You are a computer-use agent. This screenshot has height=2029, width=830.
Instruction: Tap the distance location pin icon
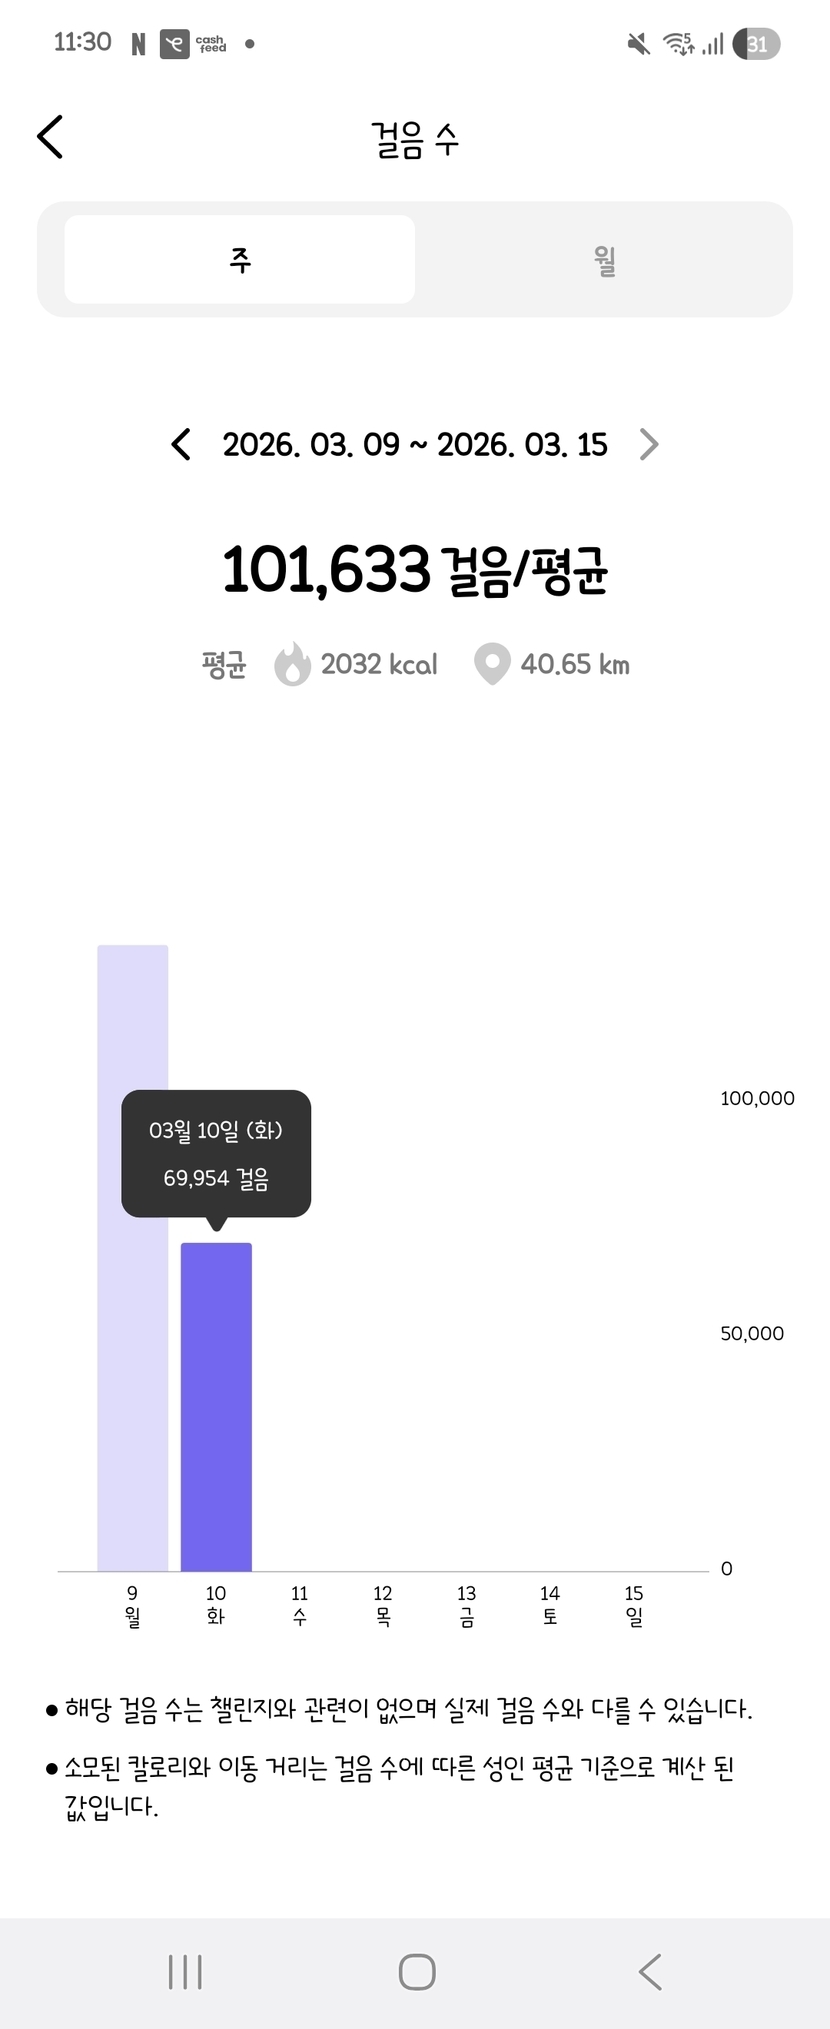tap(491, 664)
